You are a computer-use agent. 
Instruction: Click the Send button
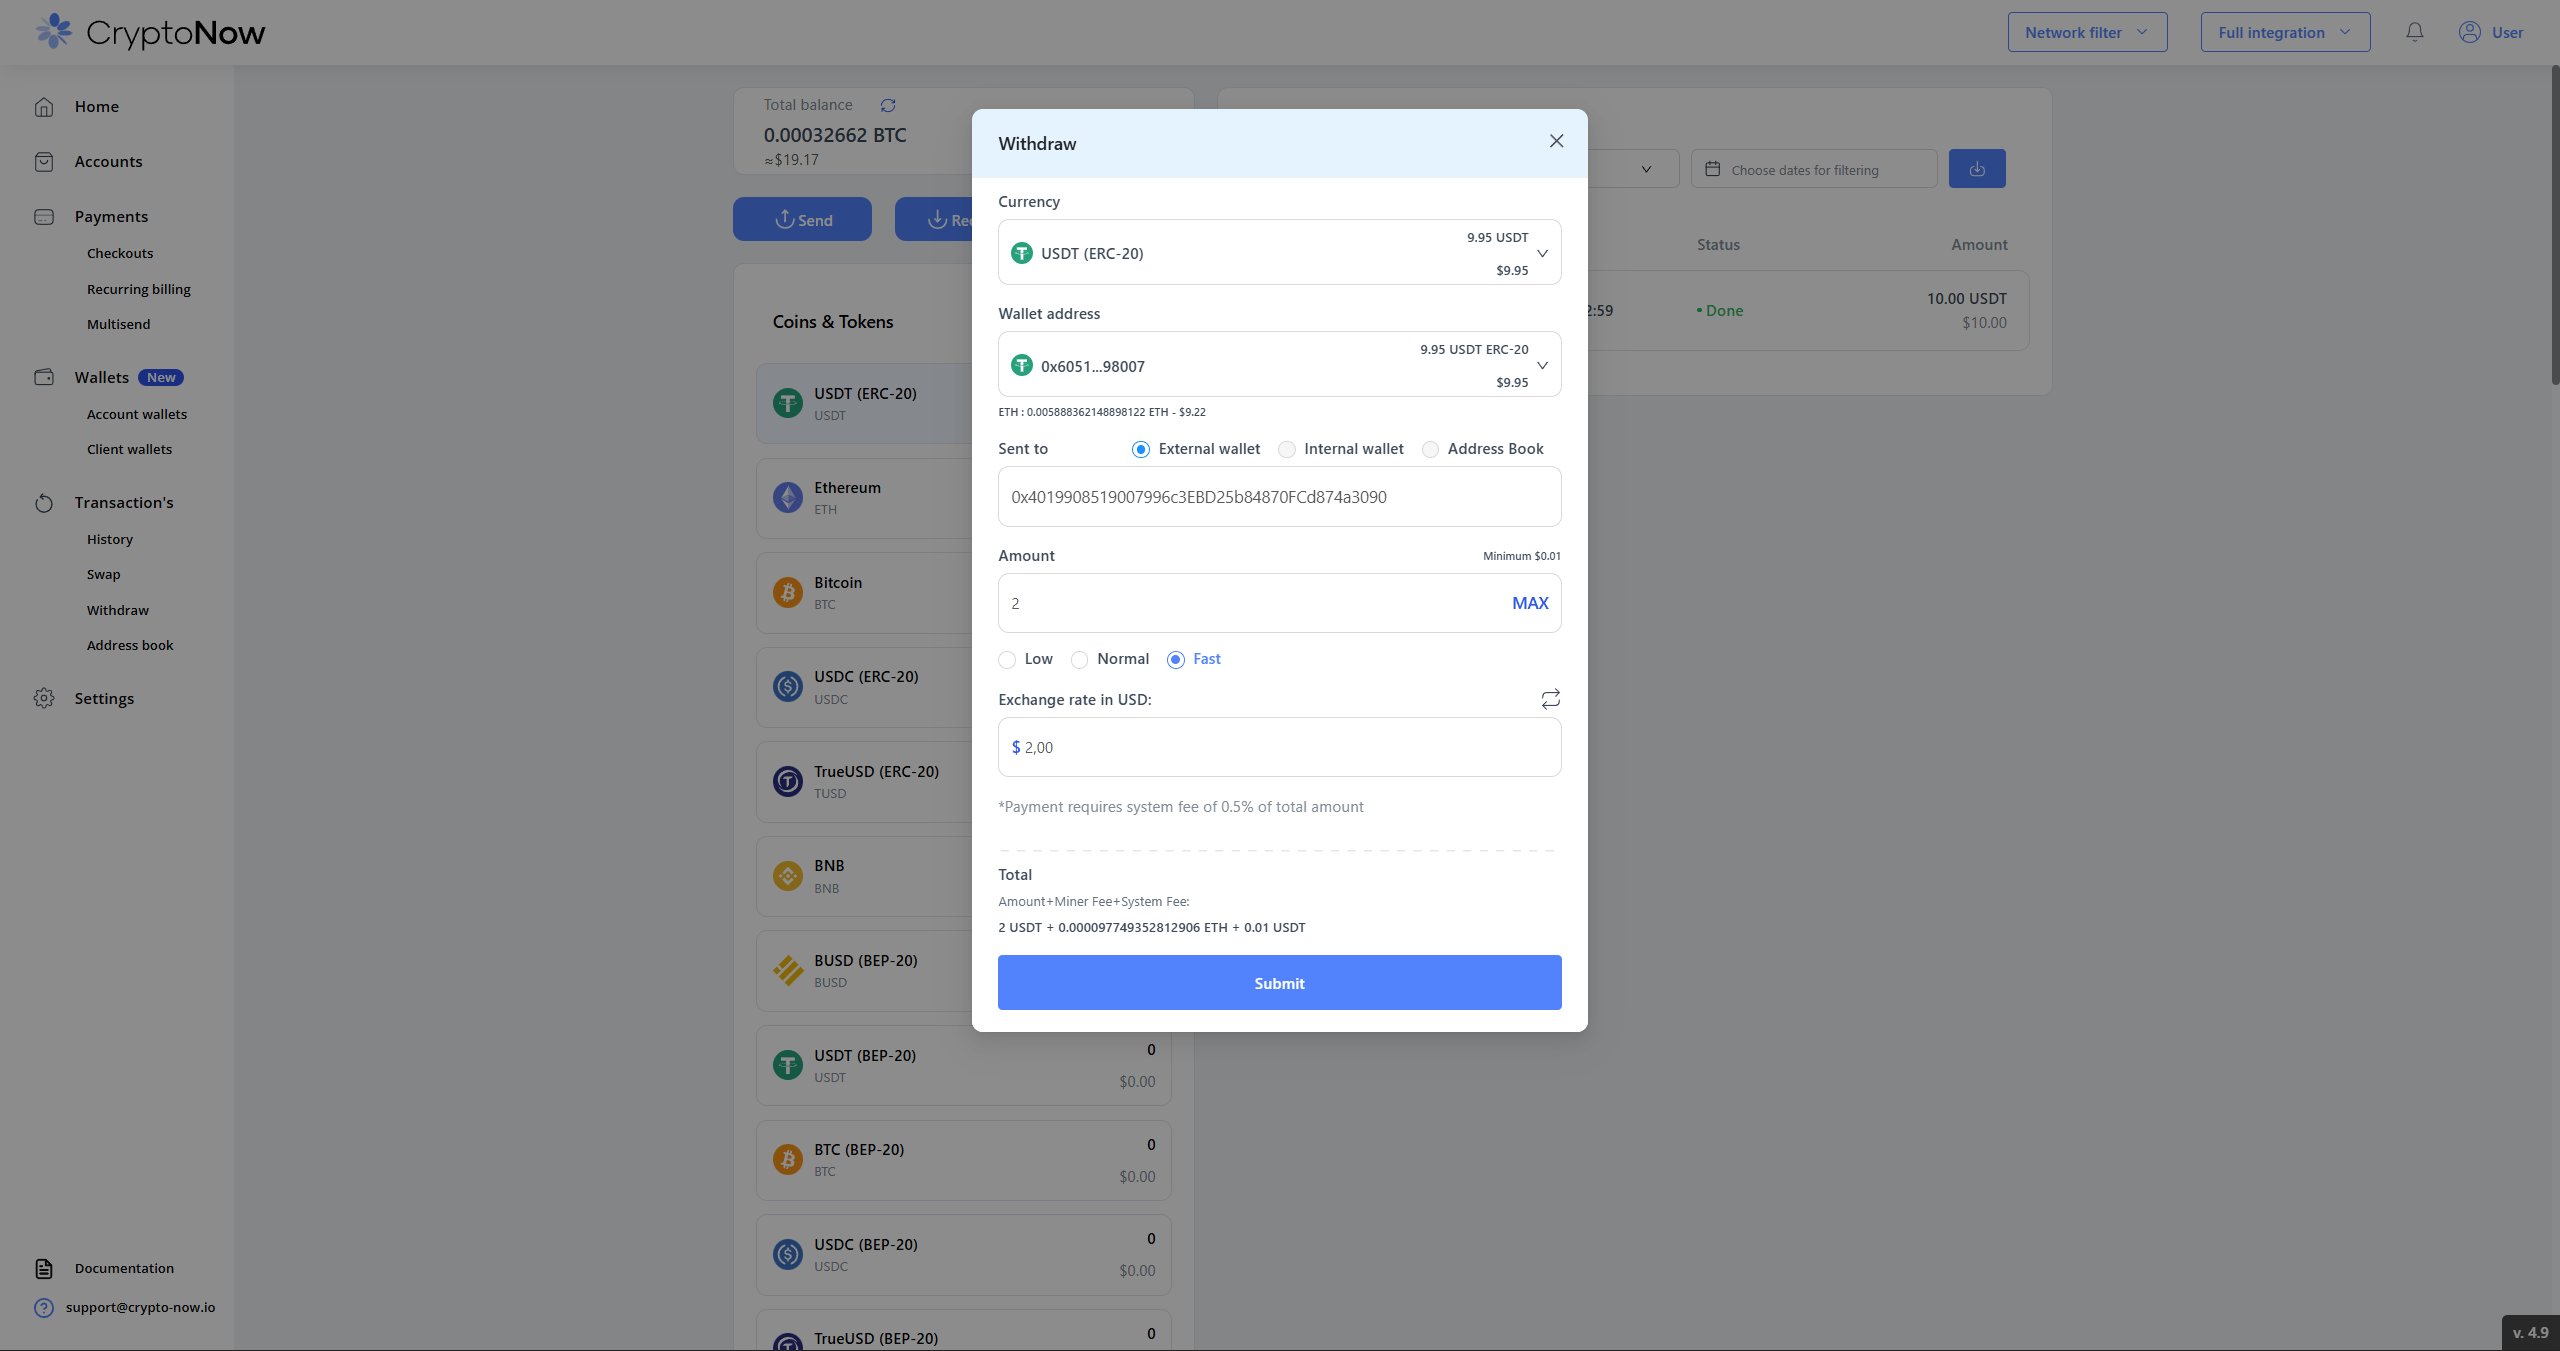tap(802, 219)
